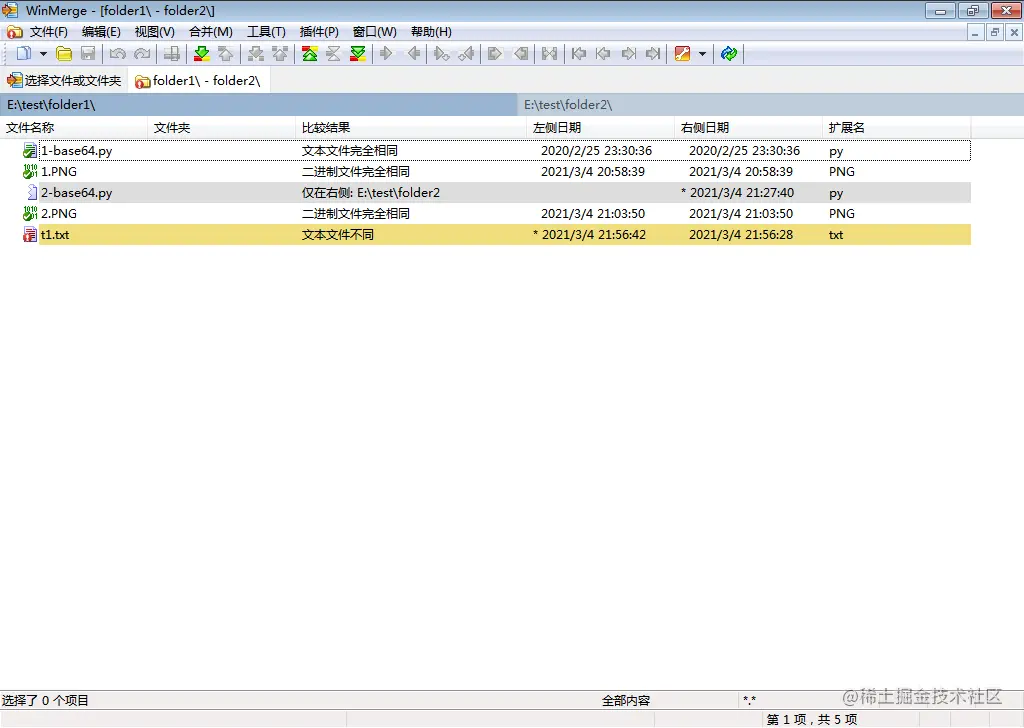Image resolution: width=1024 pixels, height=728 pixels.
Task: Open the 合并(M) menu
Action: [210, 32]
